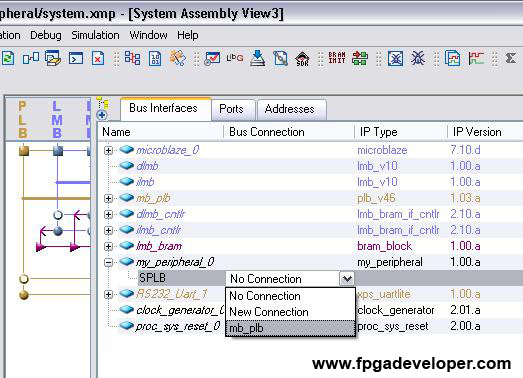This screenshot has height=378, width=523.
Task: Expand the ilmb_cntlr tree node
Action: coord(108,231)
